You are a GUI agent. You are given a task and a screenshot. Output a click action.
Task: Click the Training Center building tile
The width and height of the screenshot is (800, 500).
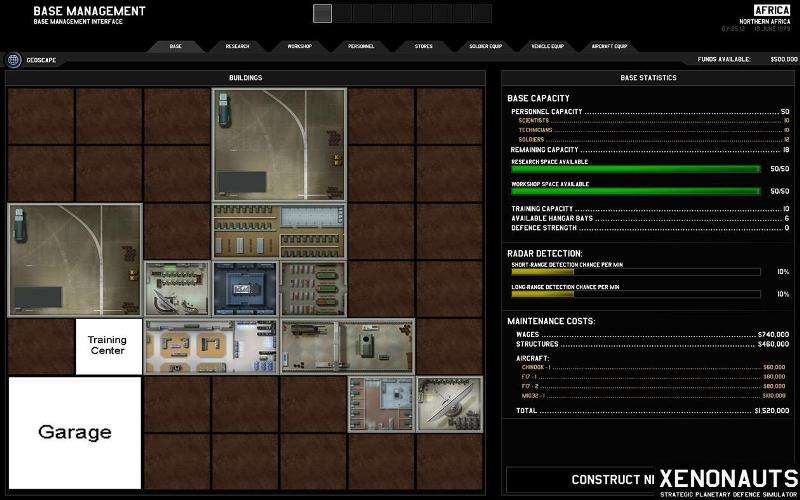[108, 346]
